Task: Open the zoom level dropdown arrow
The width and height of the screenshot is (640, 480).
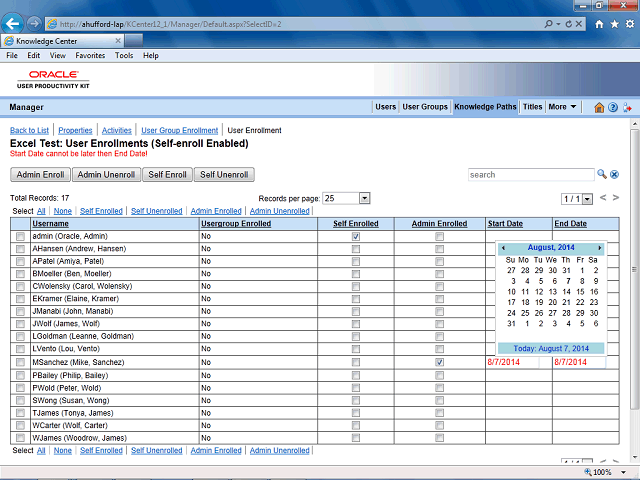Action: [623, 472]
